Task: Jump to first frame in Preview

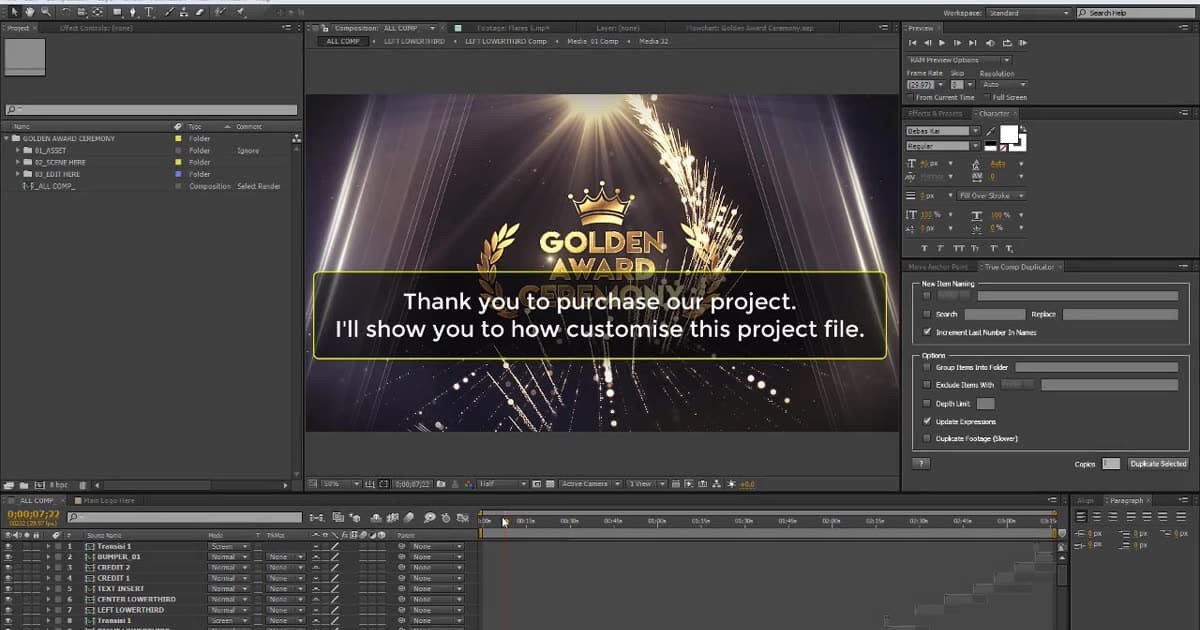Action: click(912, 43)
